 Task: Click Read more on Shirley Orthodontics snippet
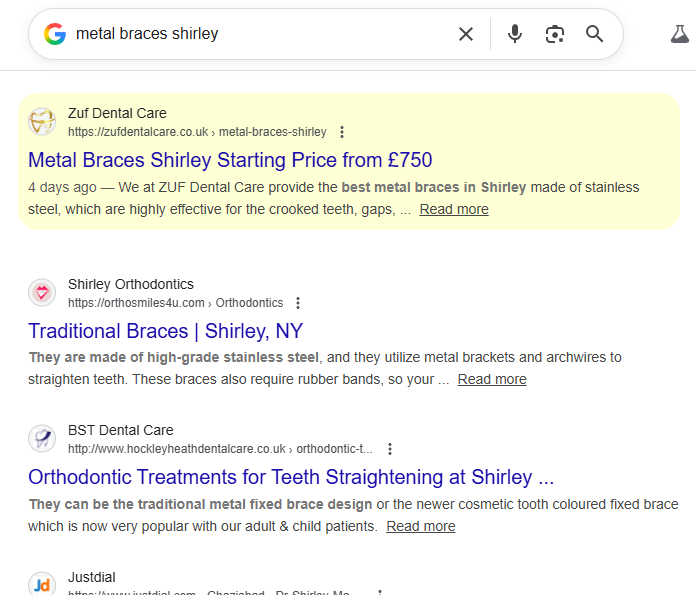492,379
